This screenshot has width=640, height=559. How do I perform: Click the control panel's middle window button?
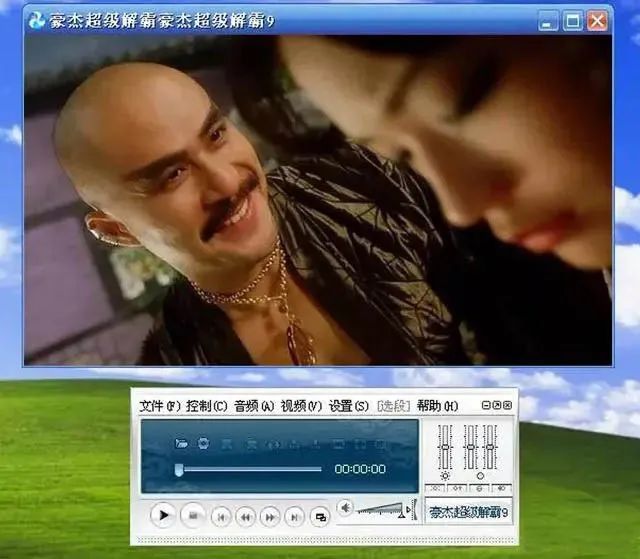coord(496,405)
